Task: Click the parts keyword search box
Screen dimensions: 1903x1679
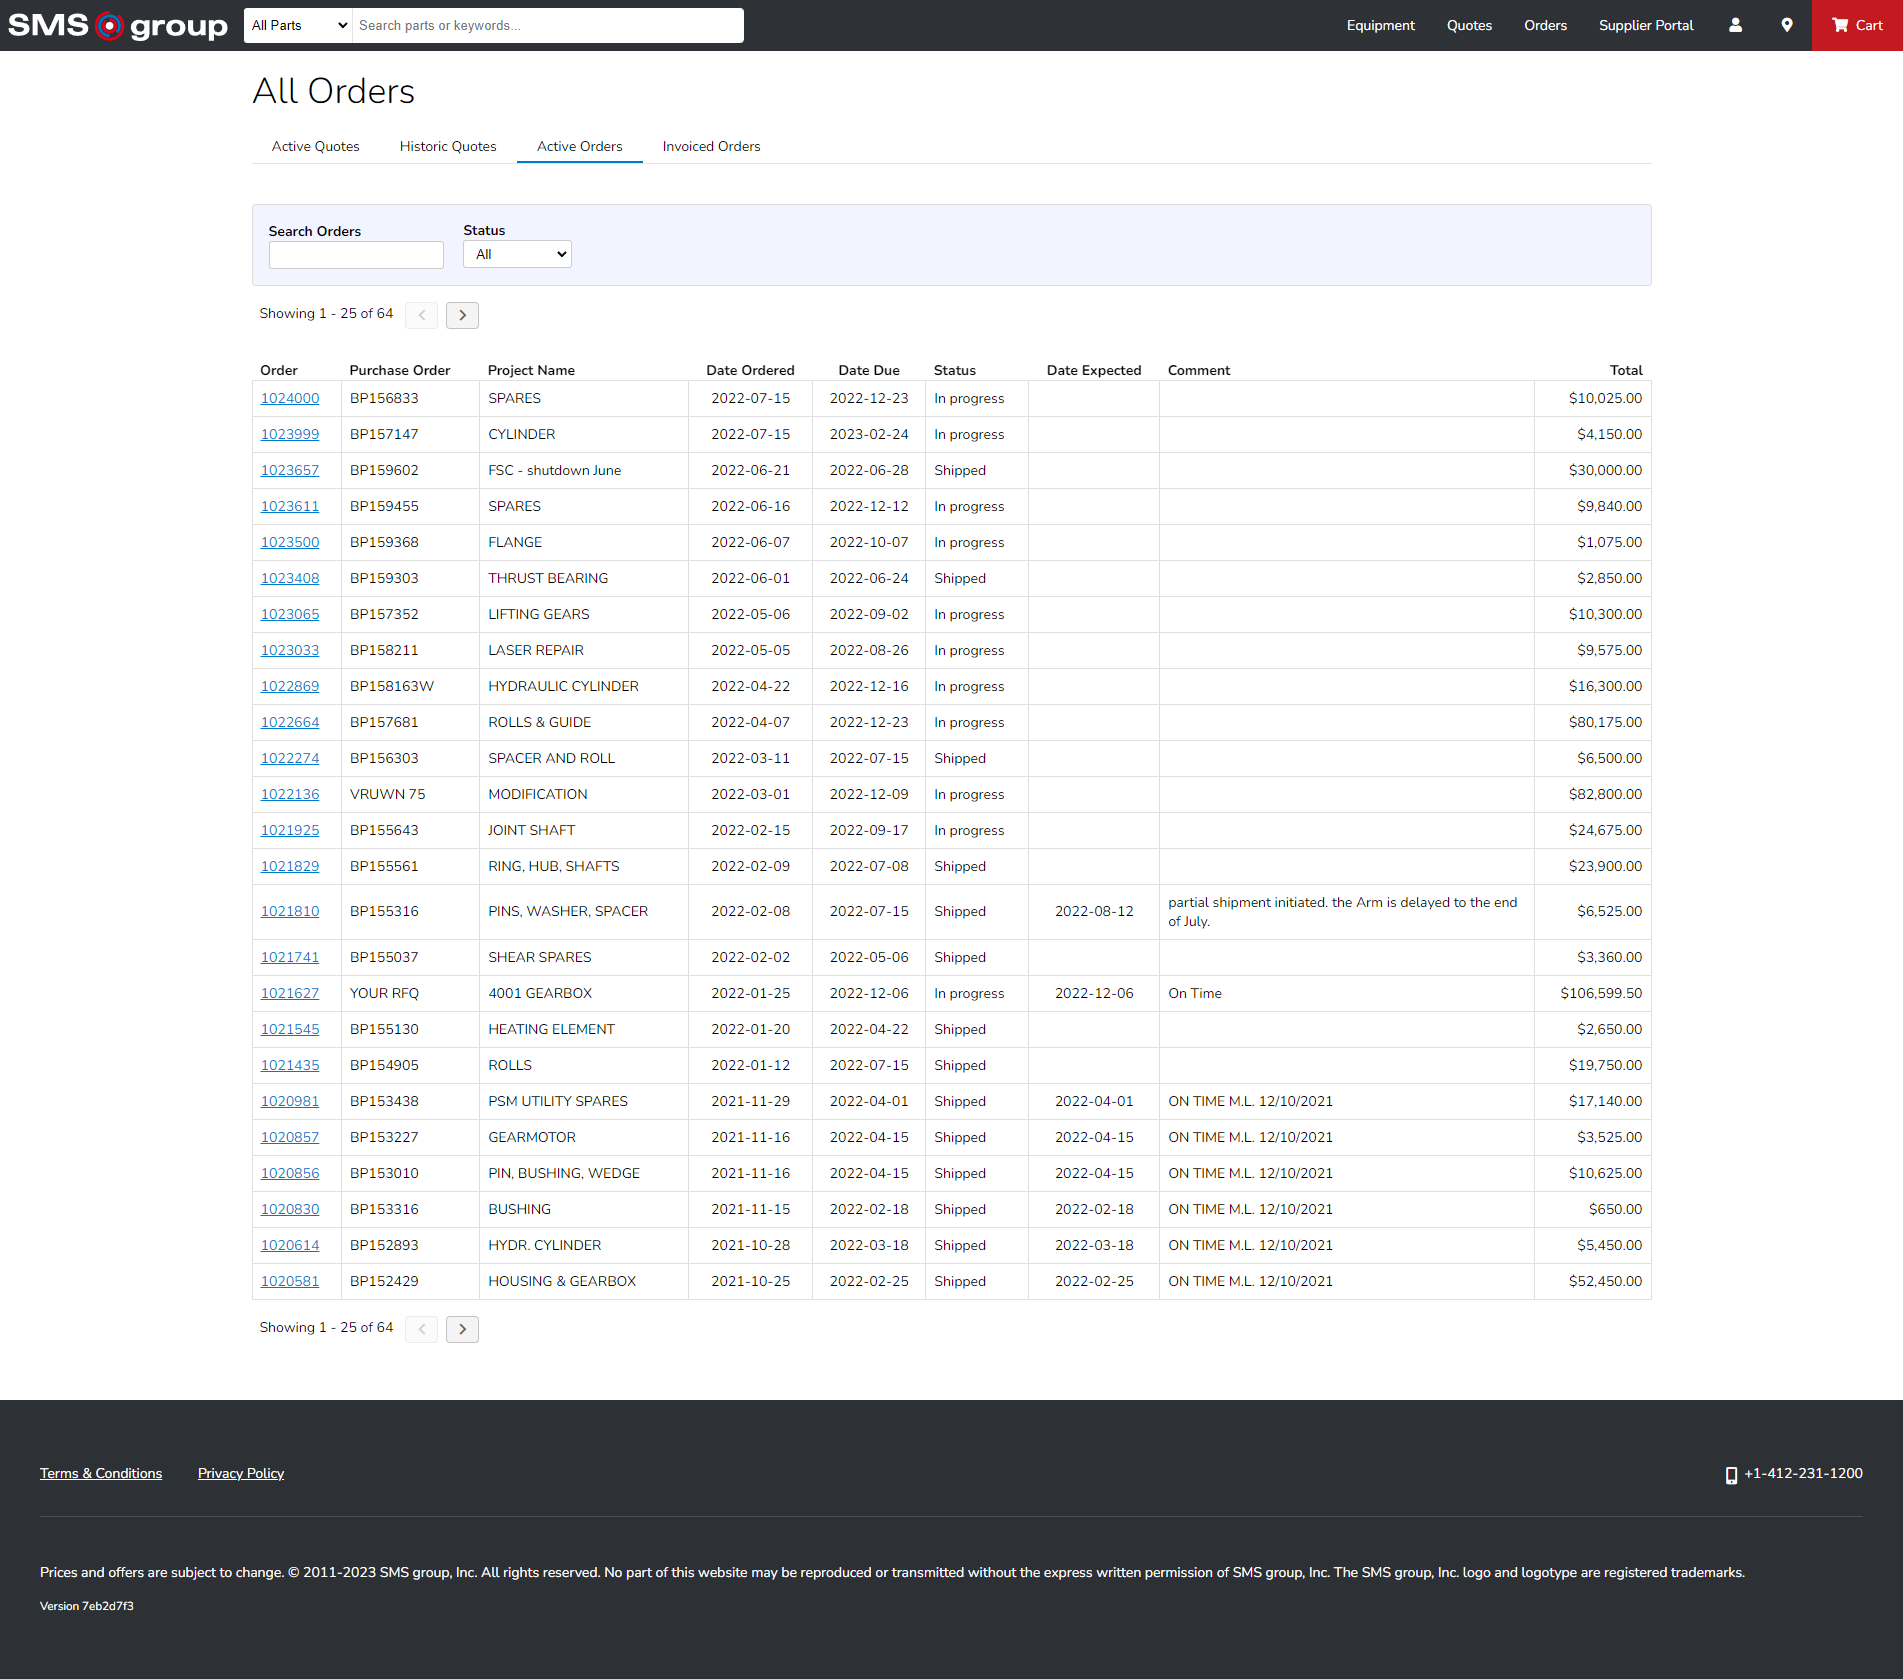Action: tap(548, 25)
